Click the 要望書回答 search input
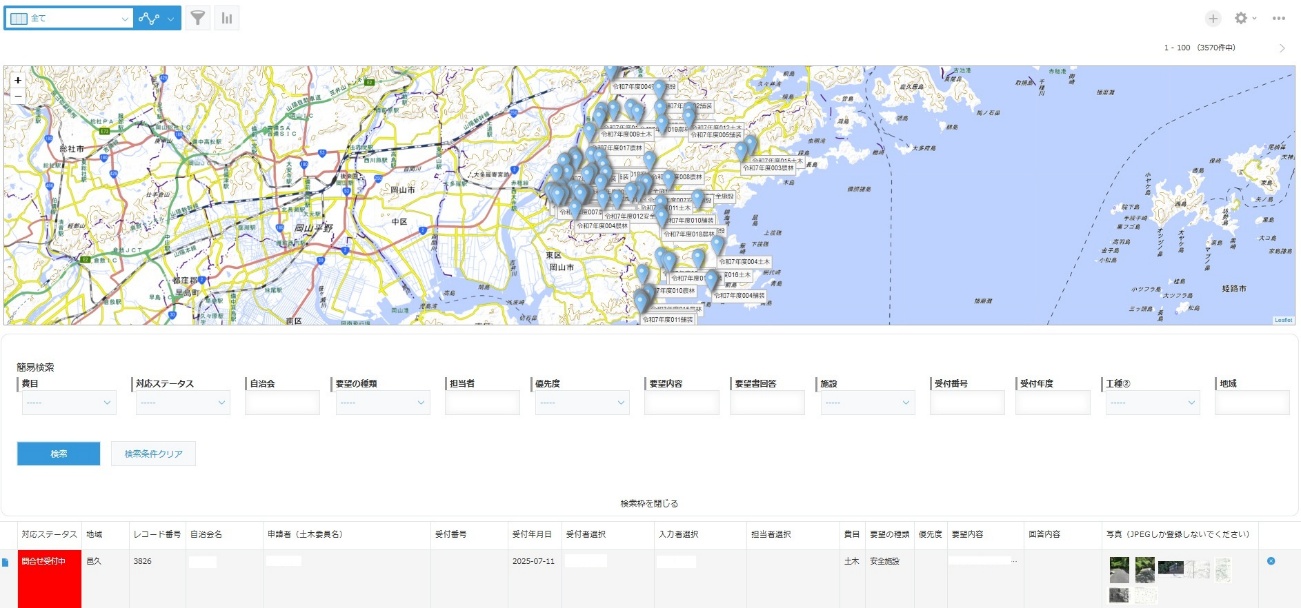The height and width of the screenshot is (608, 1301). coord(767,402)
